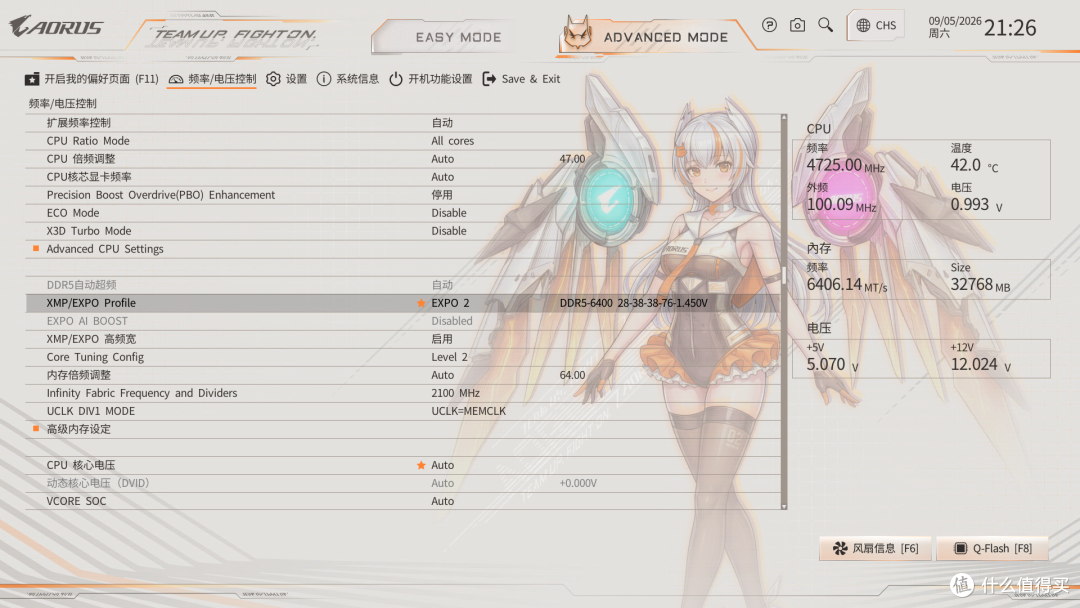
Task: Change UCLK DIV1 MODE UCLK=MEMCLK value
Action: [x=468, y=411]
